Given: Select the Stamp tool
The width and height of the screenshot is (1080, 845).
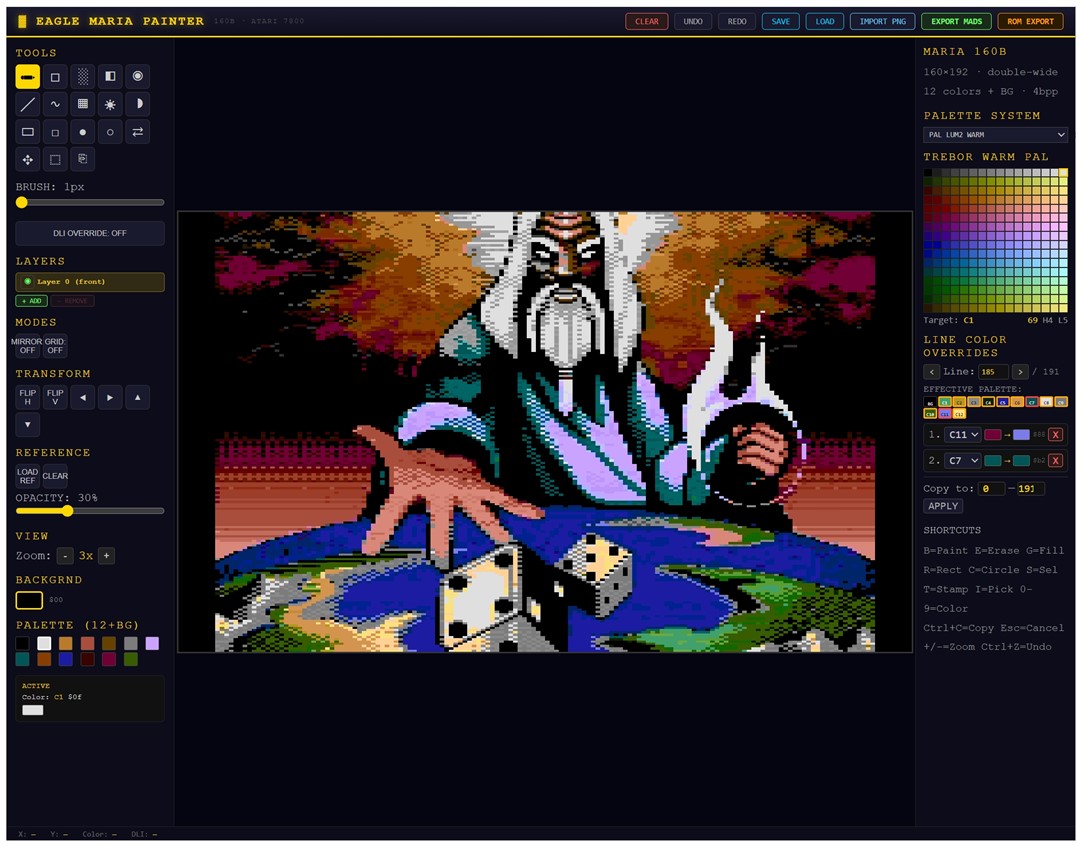Looking at the screenshot, I should click(83, 159).
